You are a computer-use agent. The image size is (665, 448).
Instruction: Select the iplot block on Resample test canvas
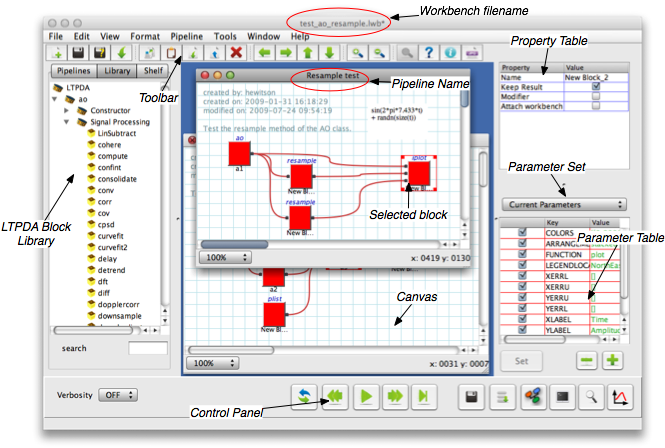(x=419, y=174)
